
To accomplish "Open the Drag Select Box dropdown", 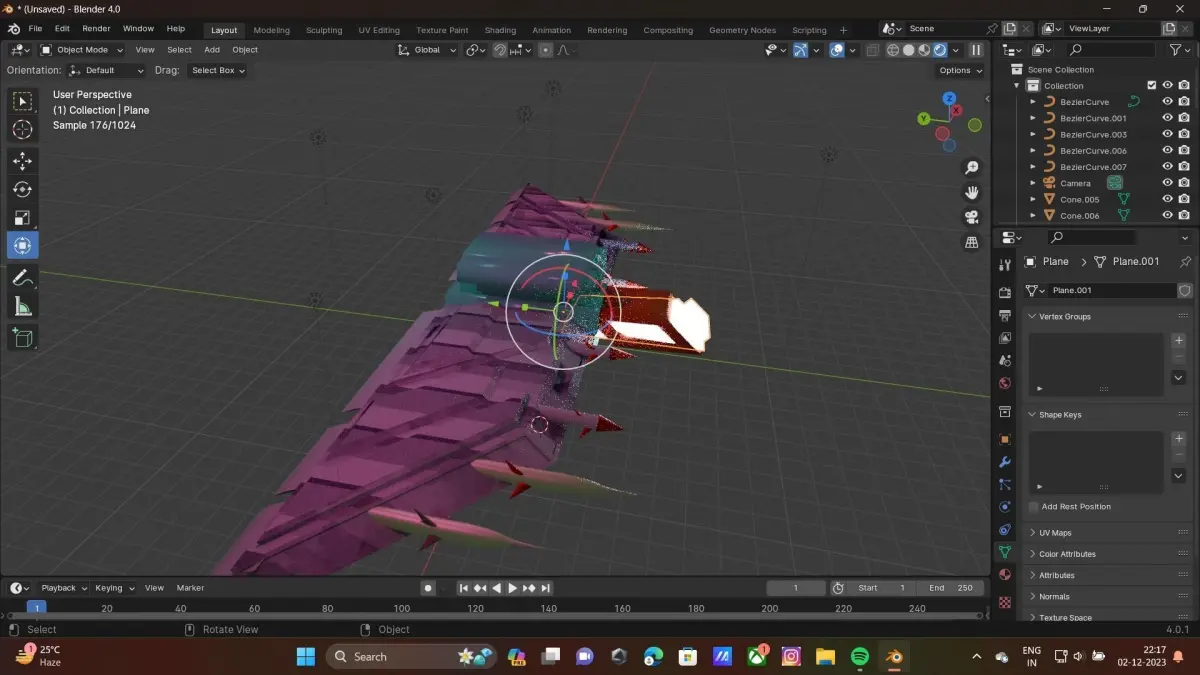I will 217,70.
